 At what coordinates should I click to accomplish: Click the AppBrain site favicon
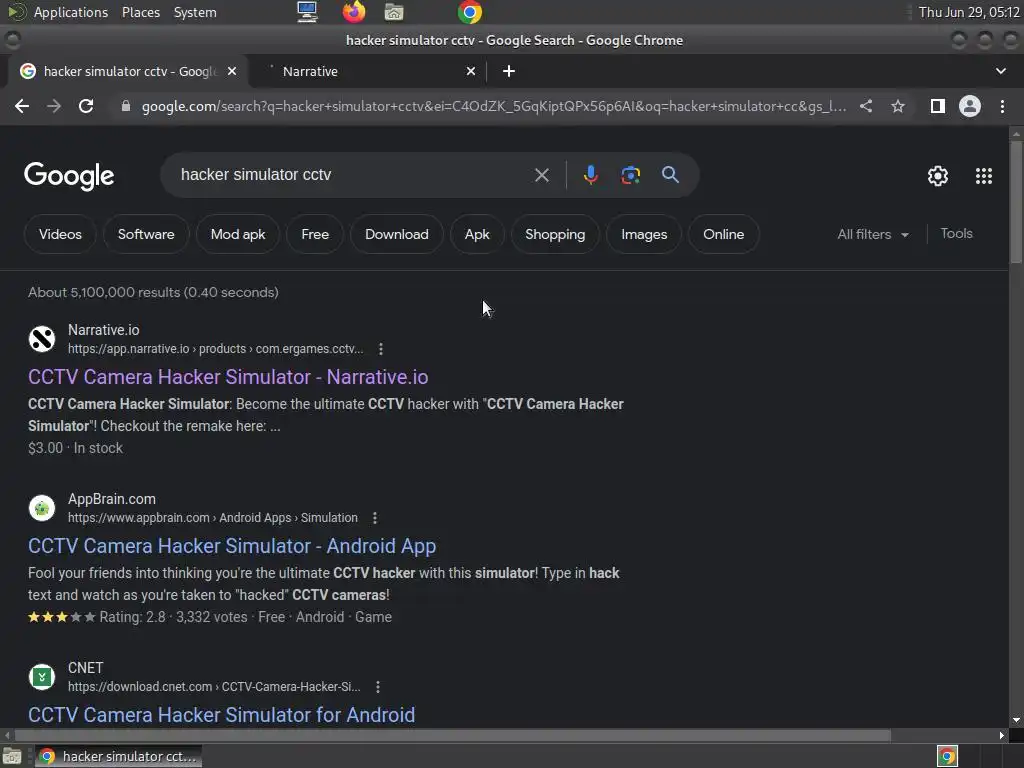[x=42, y=508]
